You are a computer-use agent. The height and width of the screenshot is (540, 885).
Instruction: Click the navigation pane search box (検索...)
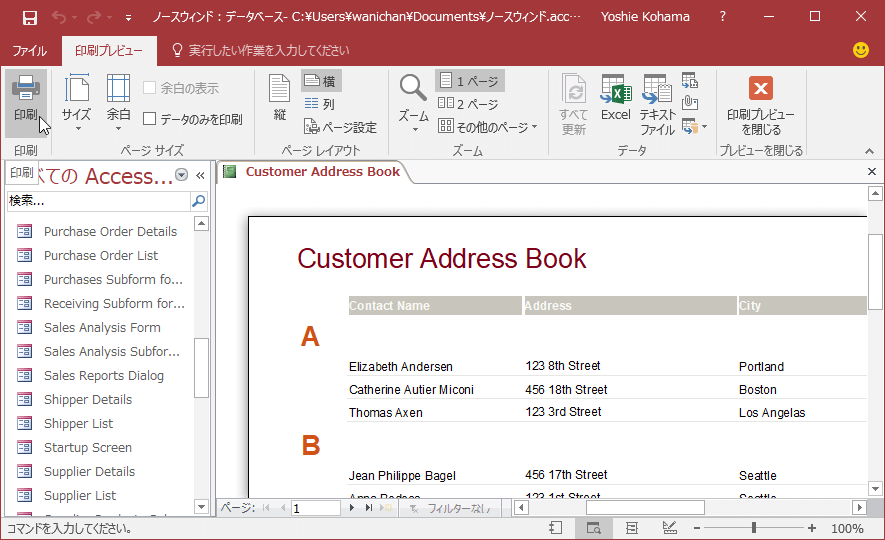(x=97, y=201)
